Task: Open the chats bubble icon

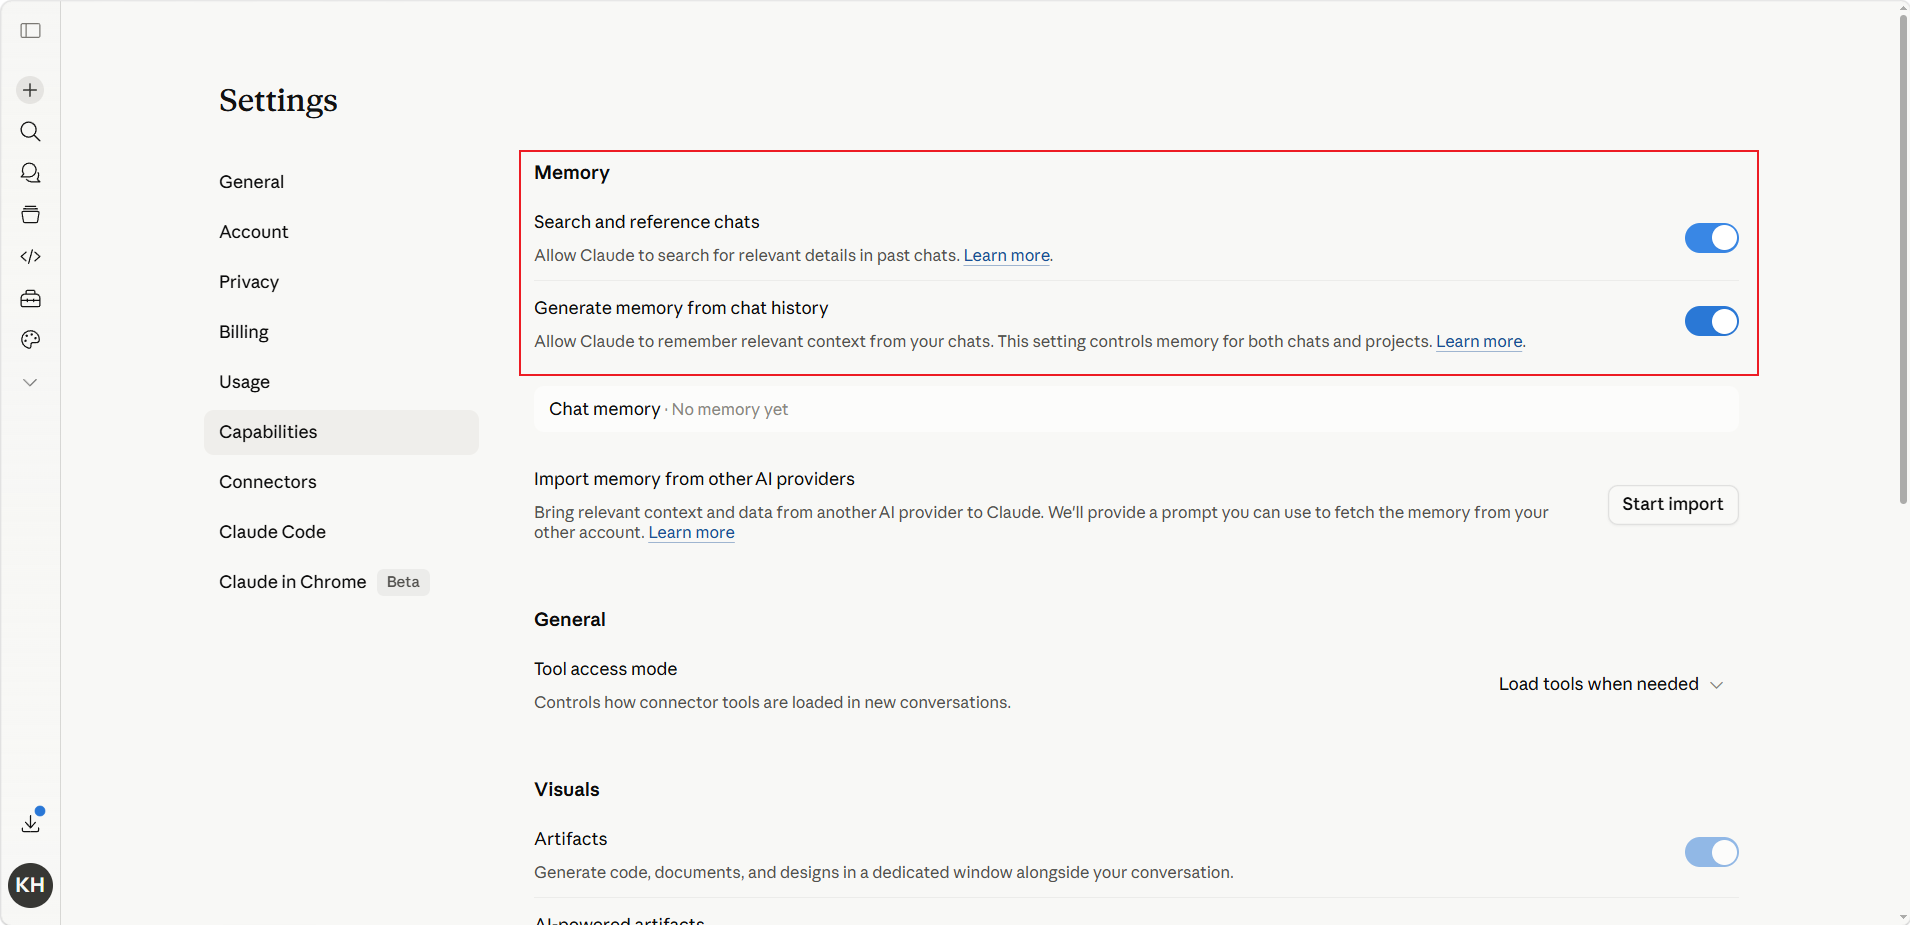Action: point(30,173)
